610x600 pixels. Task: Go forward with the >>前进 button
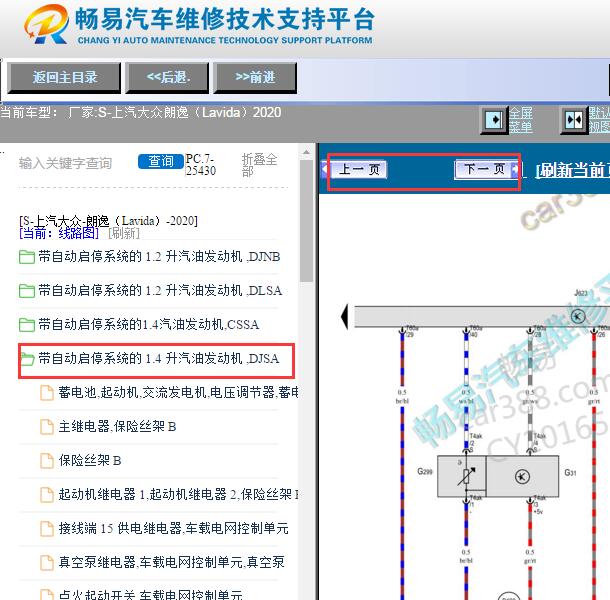tap(255, 77)
